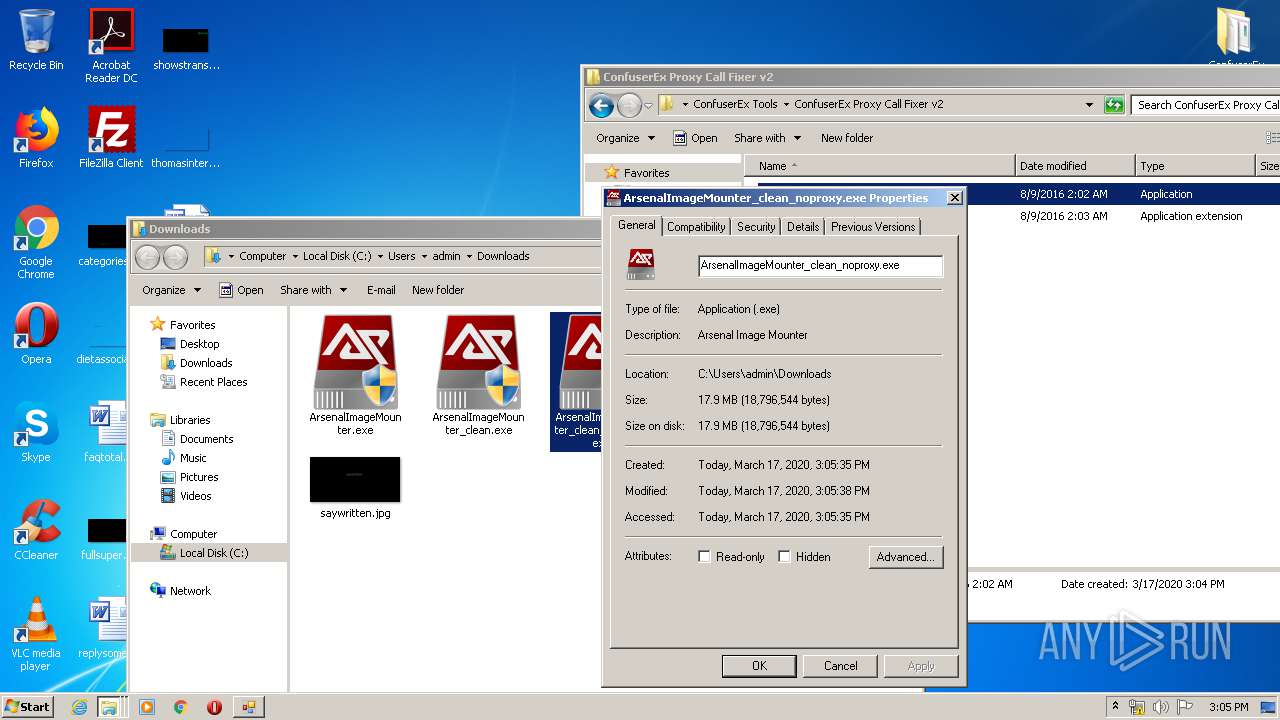Click Back arrow in ConfuserEx window
Screen dimensions: 1280x720
pyautogui.click(x=601, y=104)
